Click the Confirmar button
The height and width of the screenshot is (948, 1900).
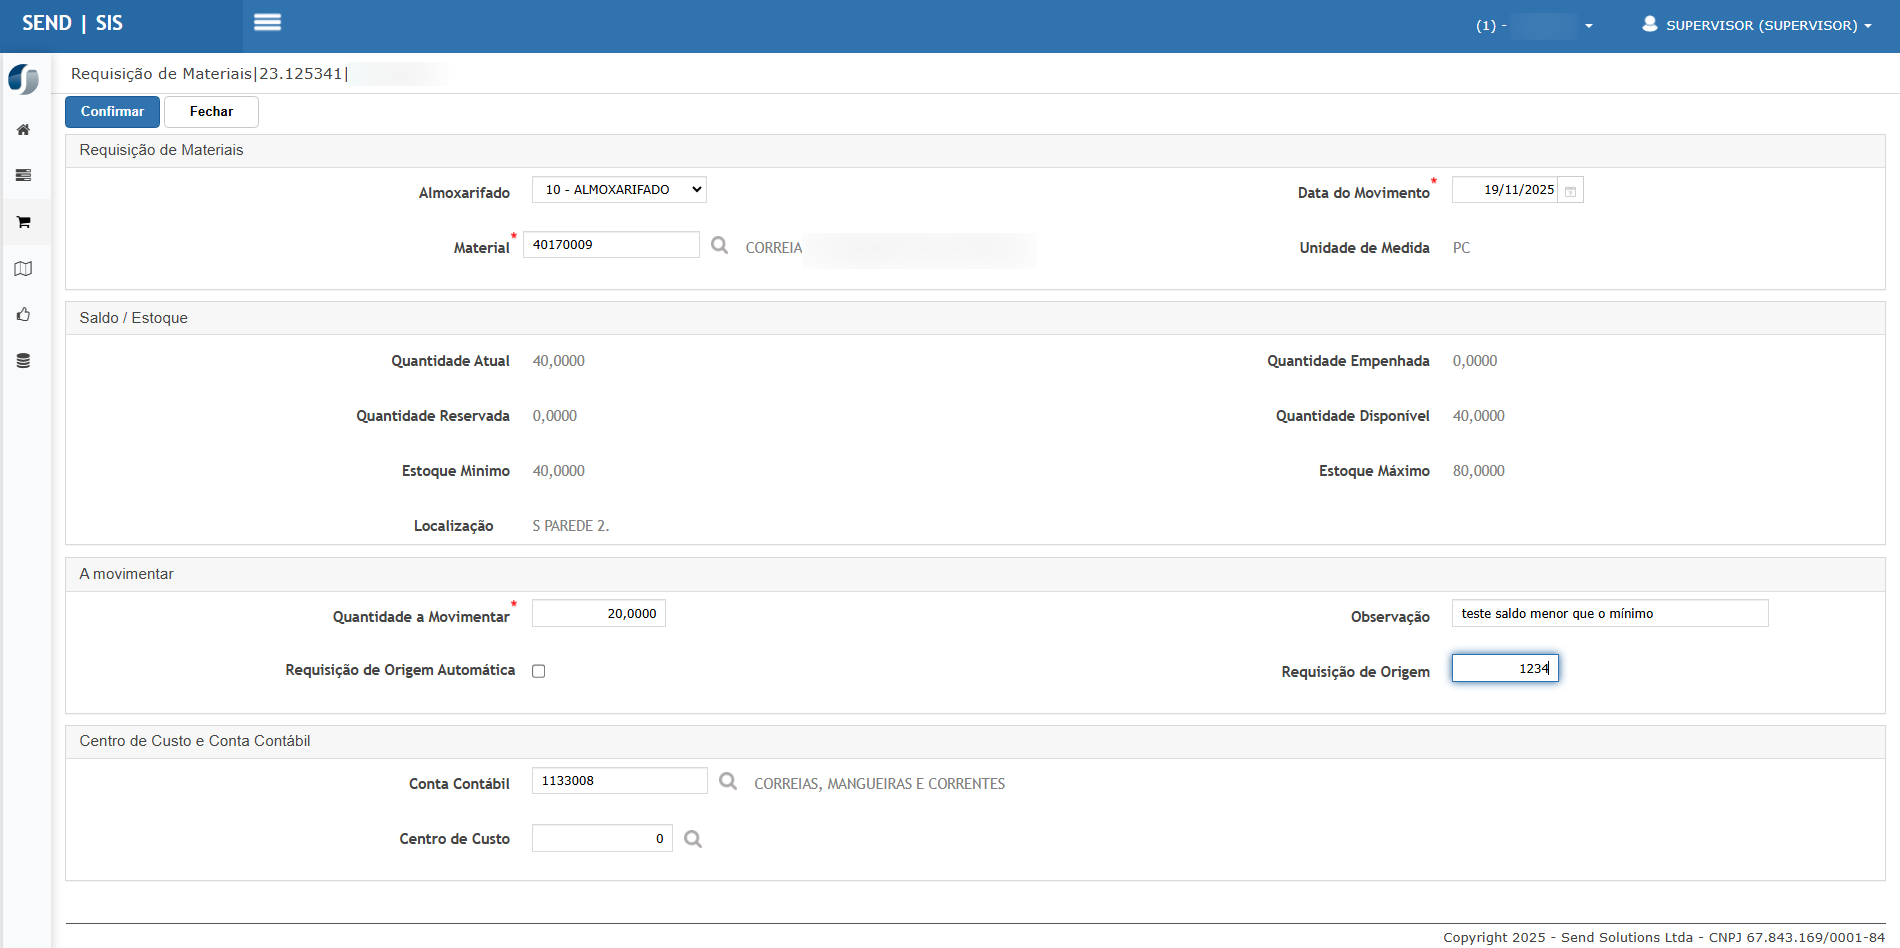pos(112,112)
